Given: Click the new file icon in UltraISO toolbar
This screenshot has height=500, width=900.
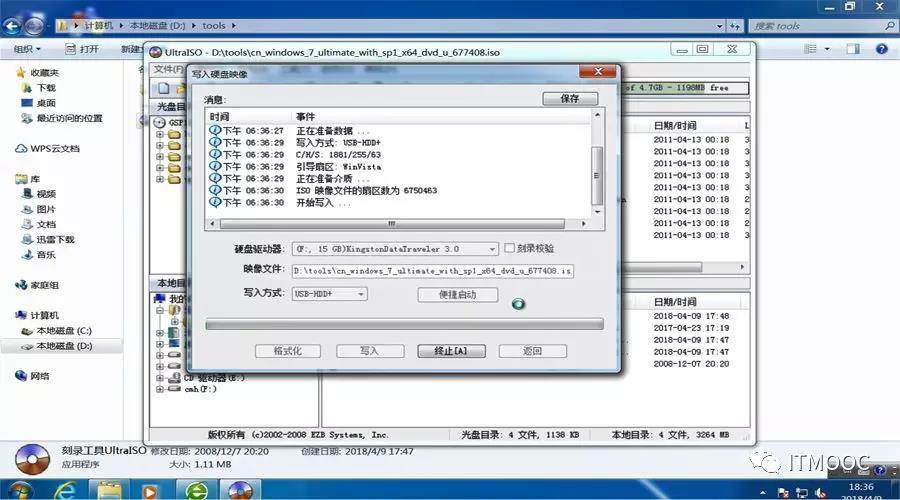Looking at the screenshot, I should click(164, 88).
